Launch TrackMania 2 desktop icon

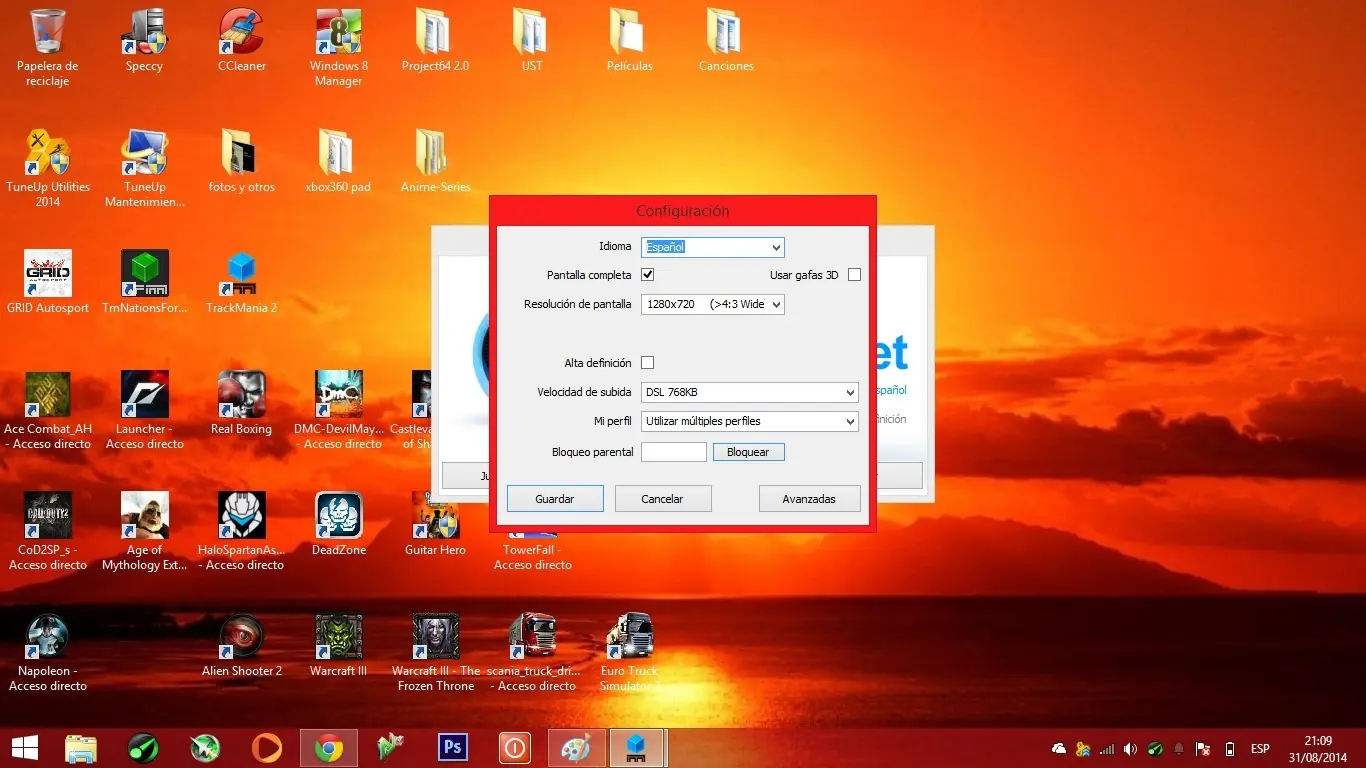coord(242,282)
